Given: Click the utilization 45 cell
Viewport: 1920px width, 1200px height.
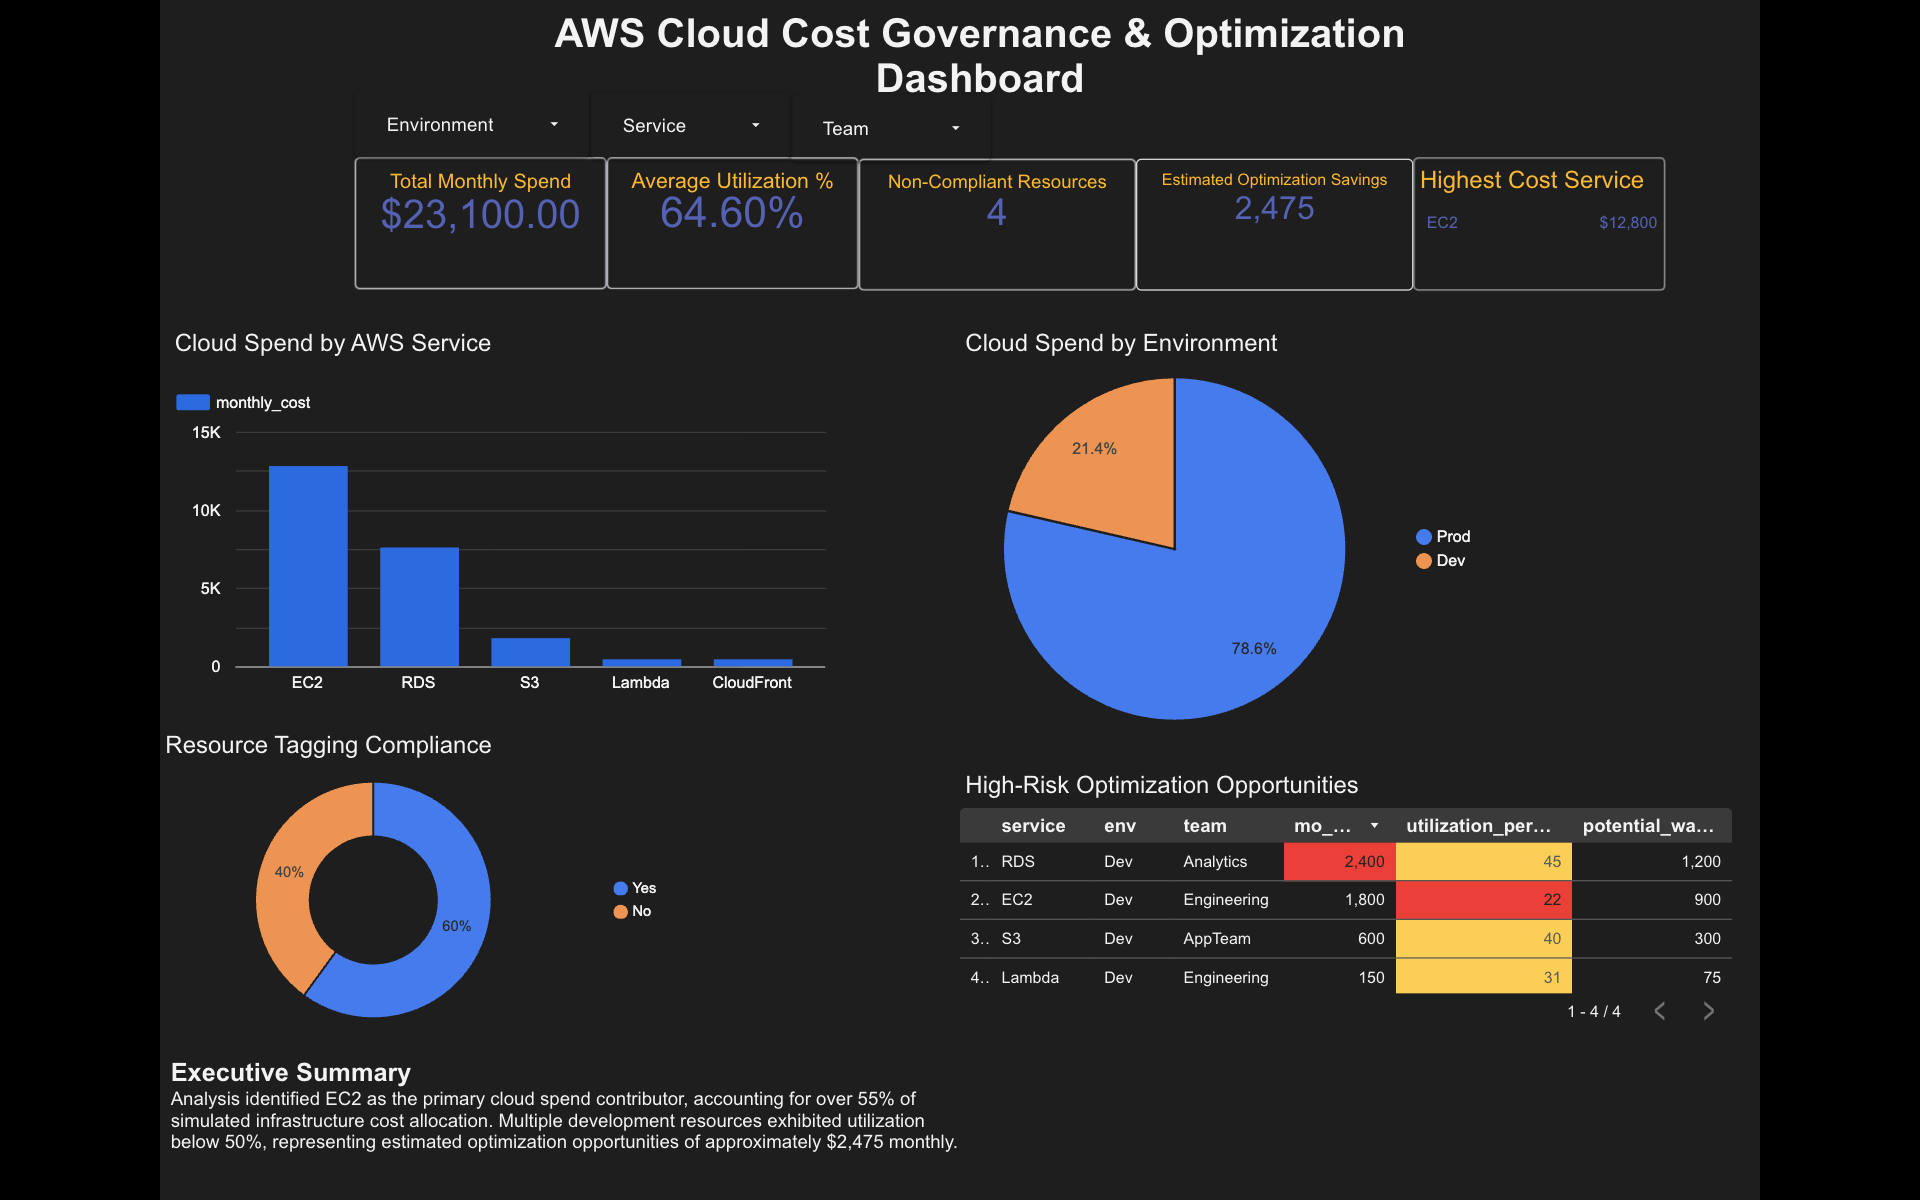Looking at the screenshot, I should pyautogui.click(x=1484, y=861).
